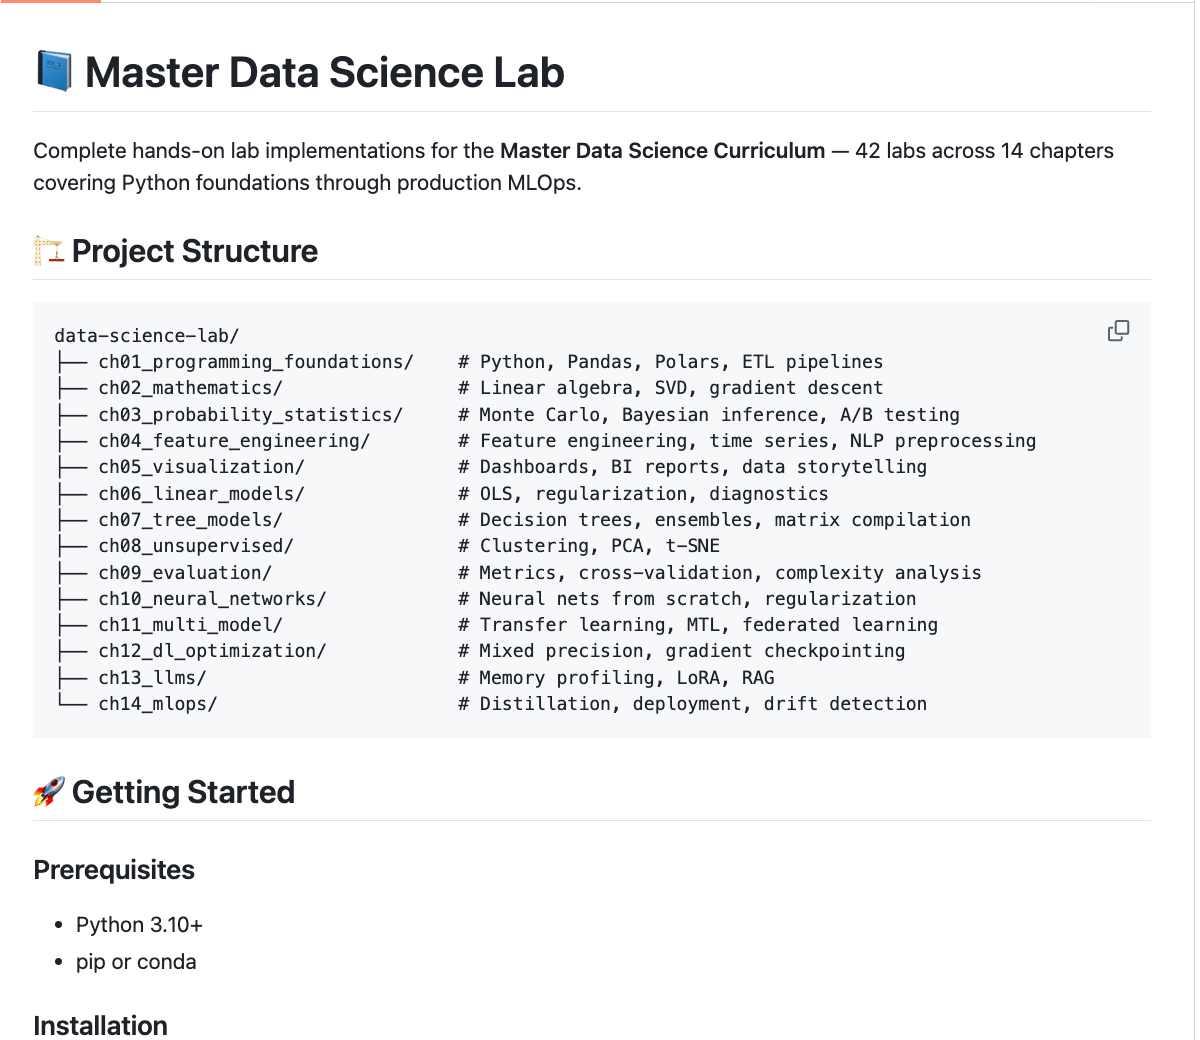Select ch05_visualization/ folder entry

tap(201, 467)
